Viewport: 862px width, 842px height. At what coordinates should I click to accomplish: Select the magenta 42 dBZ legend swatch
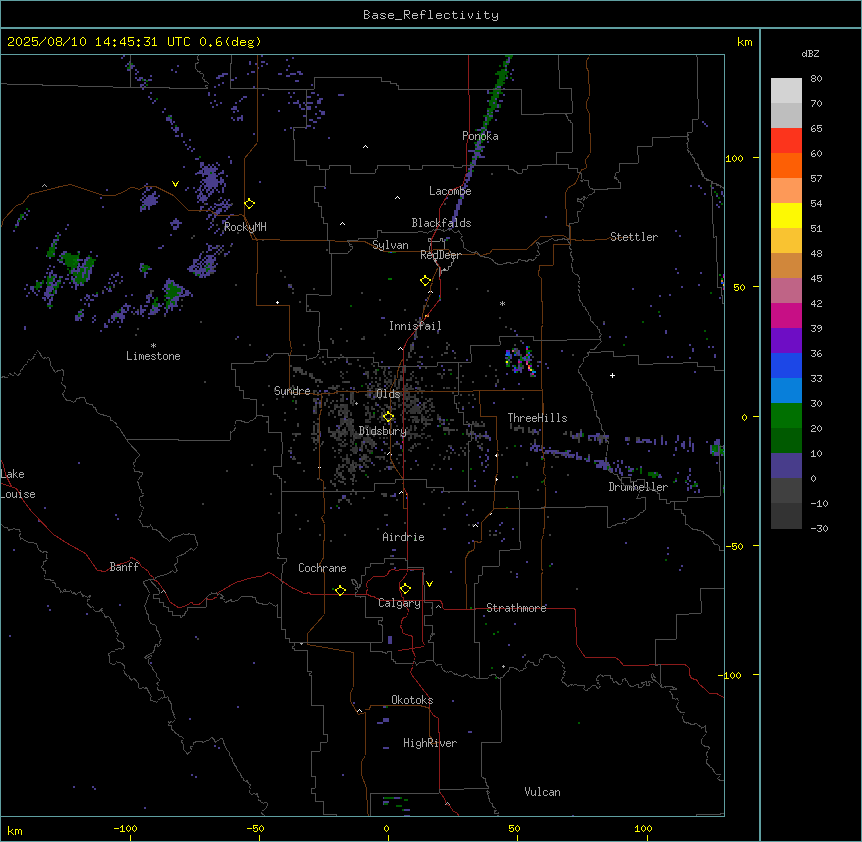point(786,315)
